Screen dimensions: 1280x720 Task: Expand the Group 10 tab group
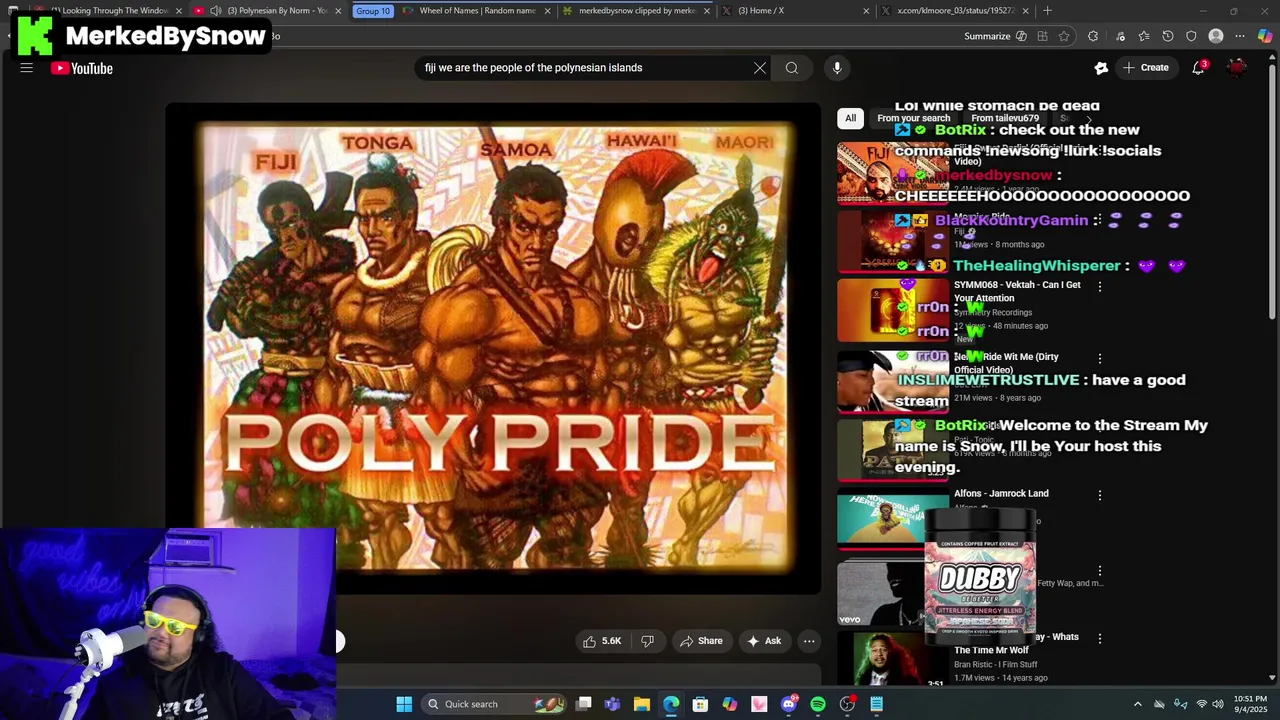tap(372, 11)
